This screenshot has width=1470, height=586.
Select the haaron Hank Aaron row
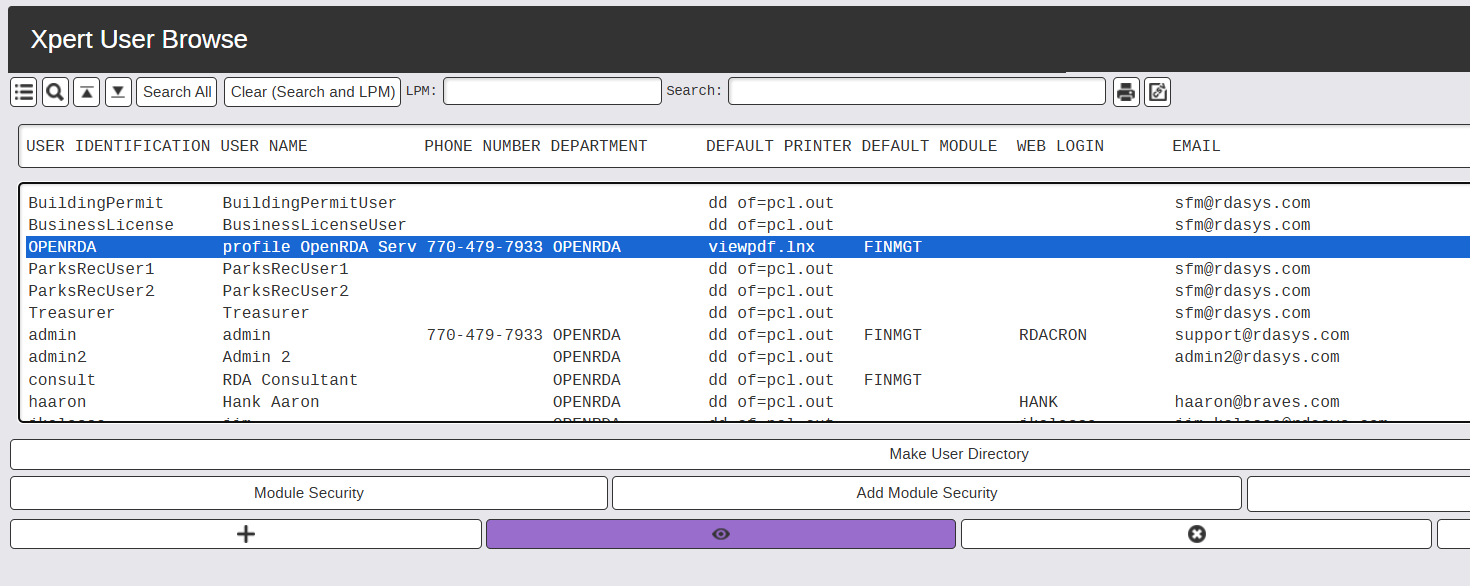point(748,402)
